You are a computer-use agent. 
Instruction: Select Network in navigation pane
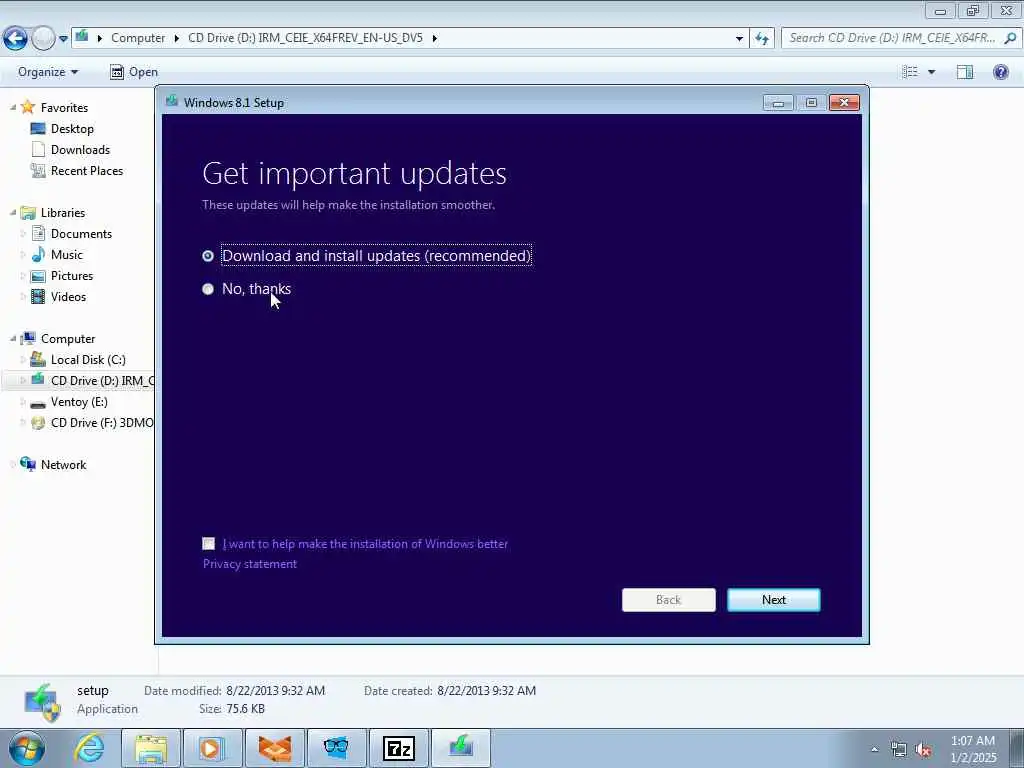click(x=63, y=465)
